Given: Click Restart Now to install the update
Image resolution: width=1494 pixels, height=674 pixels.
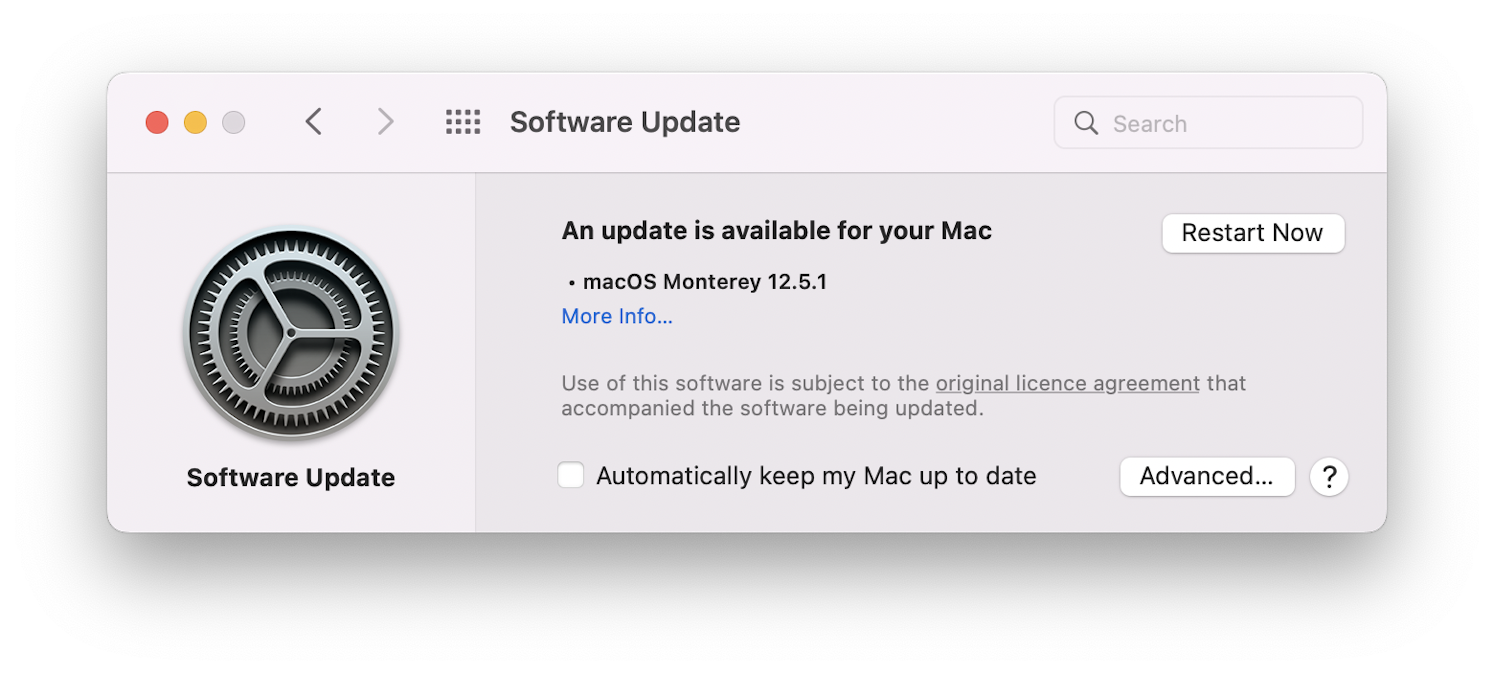Looking at the screenshot, I should coord(1252,233).
